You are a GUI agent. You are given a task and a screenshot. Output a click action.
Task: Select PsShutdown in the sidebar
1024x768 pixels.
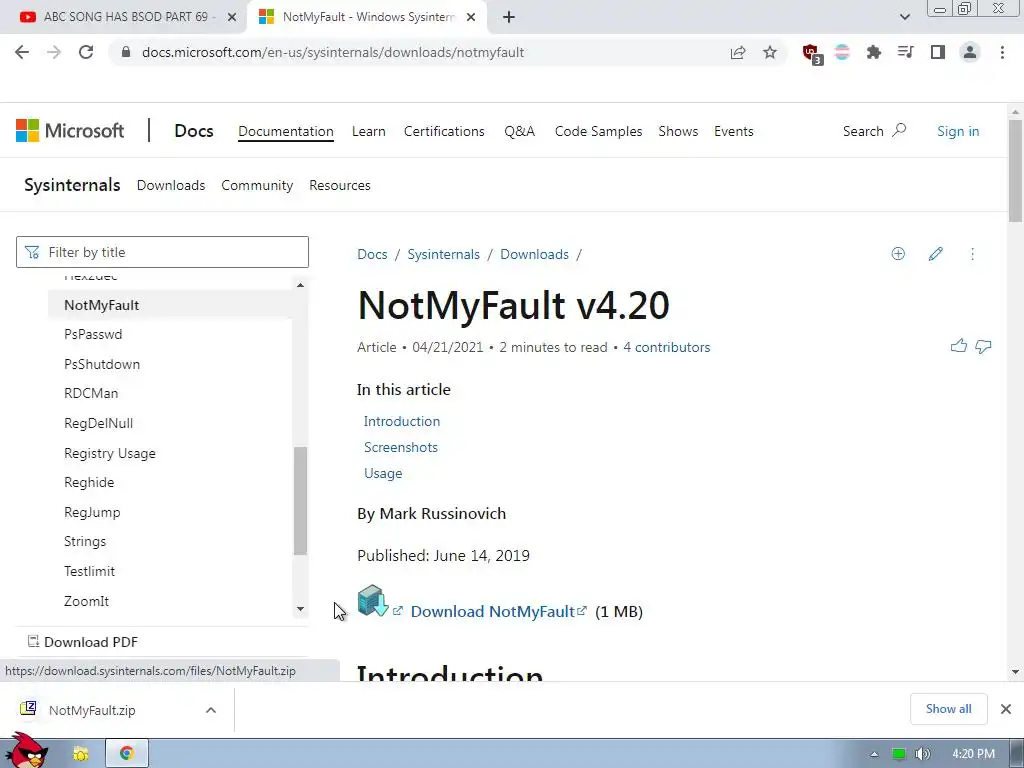click(x=102, y=364)
